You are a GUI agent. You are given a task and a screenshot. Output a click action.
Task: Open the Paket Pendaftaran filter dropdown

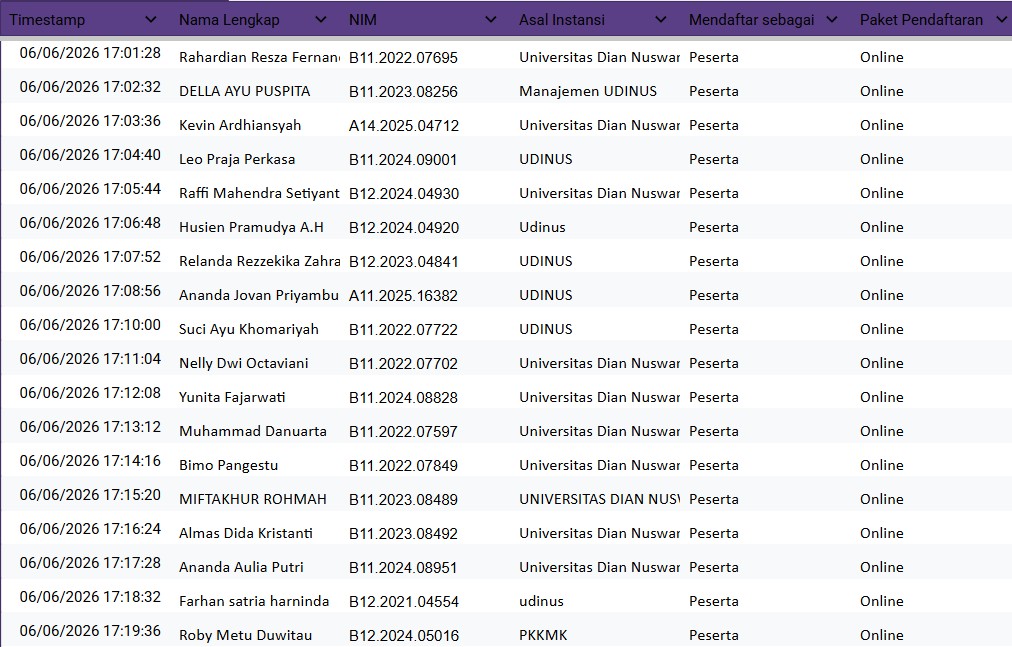(x=1002, y=20)
